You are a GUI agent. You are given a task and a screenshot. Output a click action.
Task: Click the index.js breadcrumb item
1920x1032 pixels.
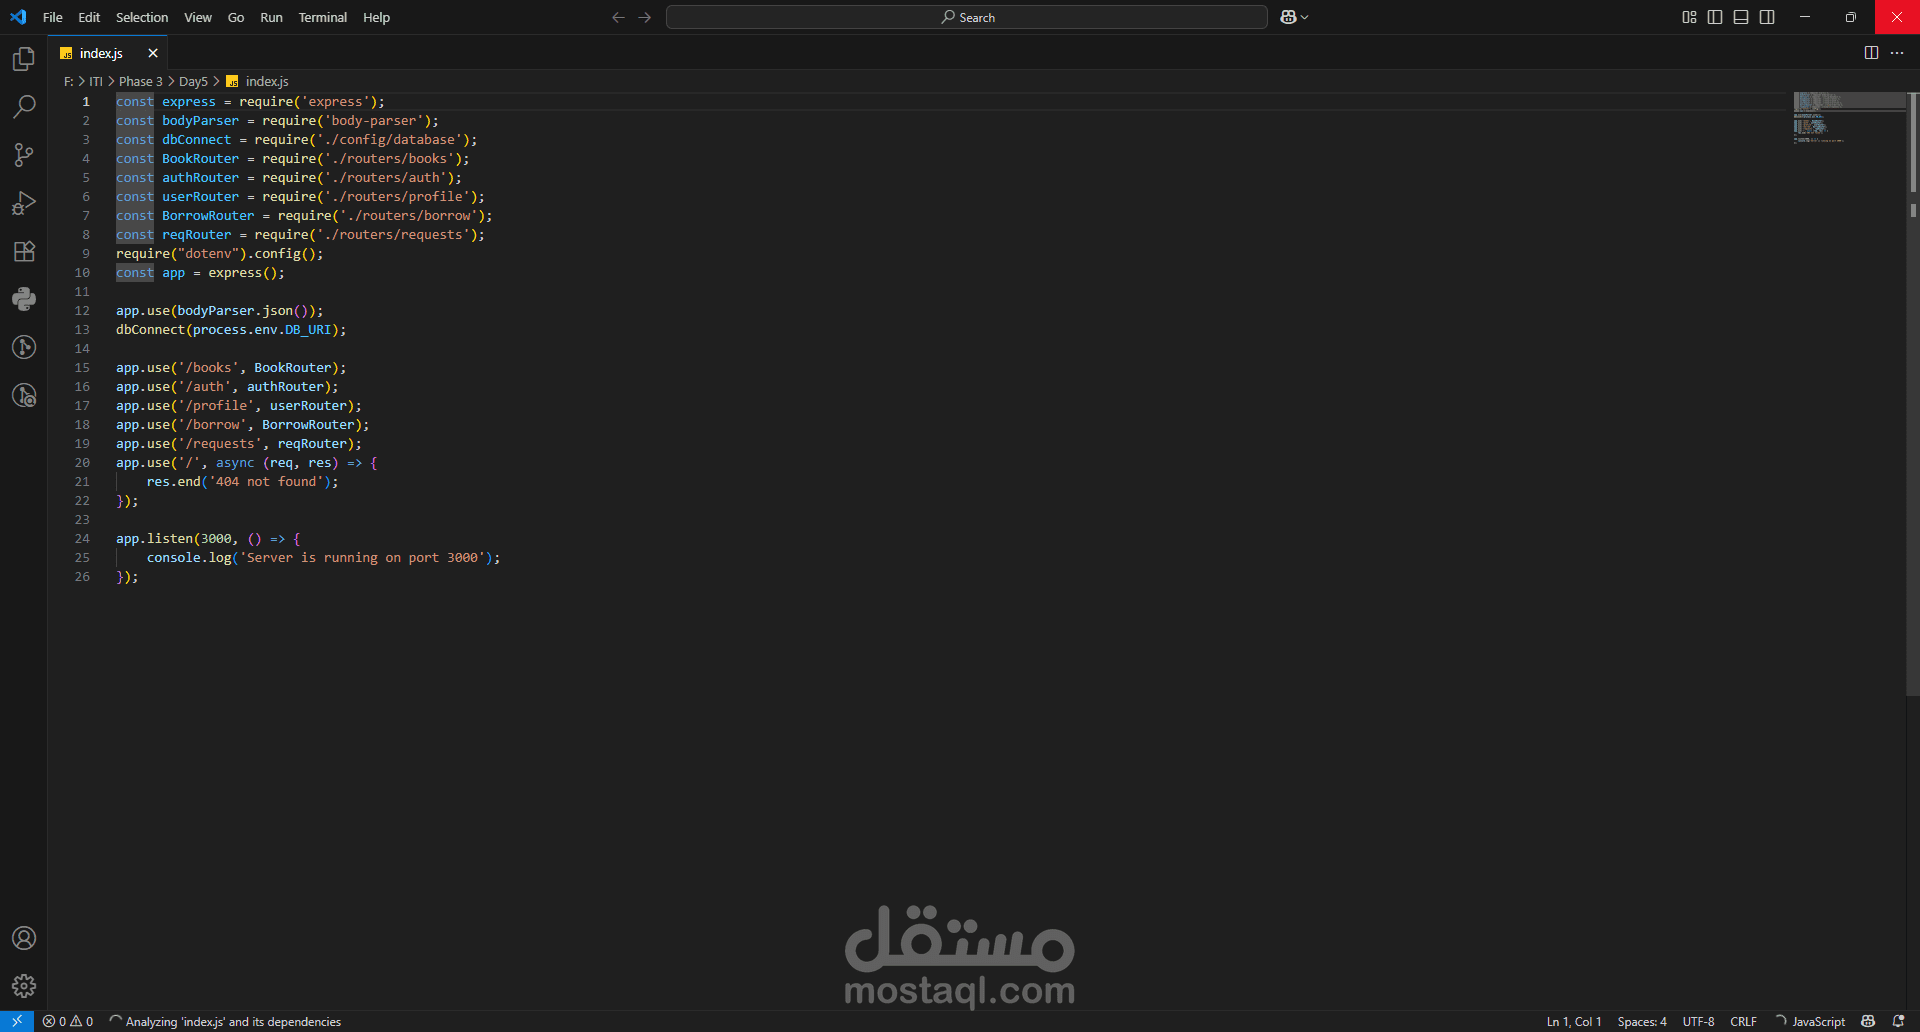click(x=258, y=81)
